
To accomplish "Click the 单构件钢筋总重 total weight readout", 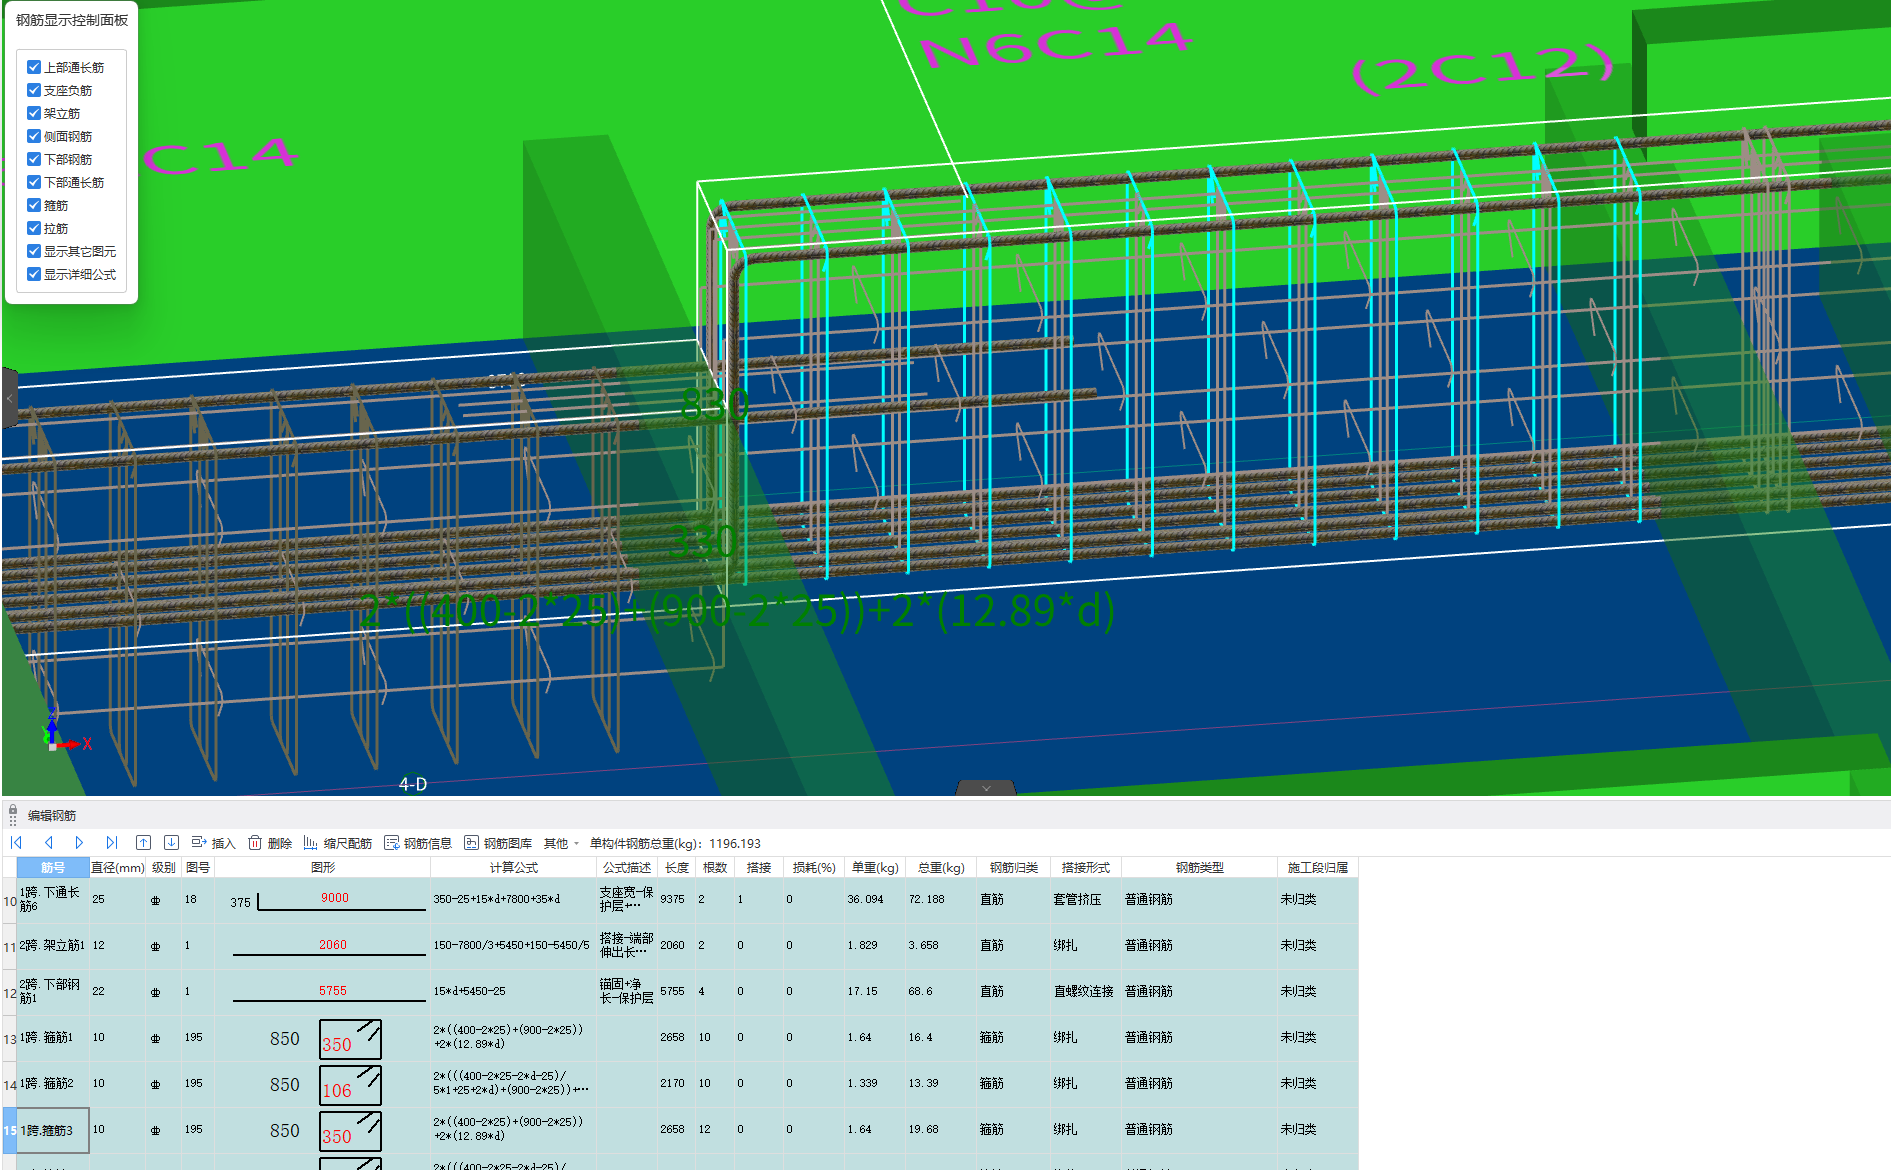I will click(675, 843).
